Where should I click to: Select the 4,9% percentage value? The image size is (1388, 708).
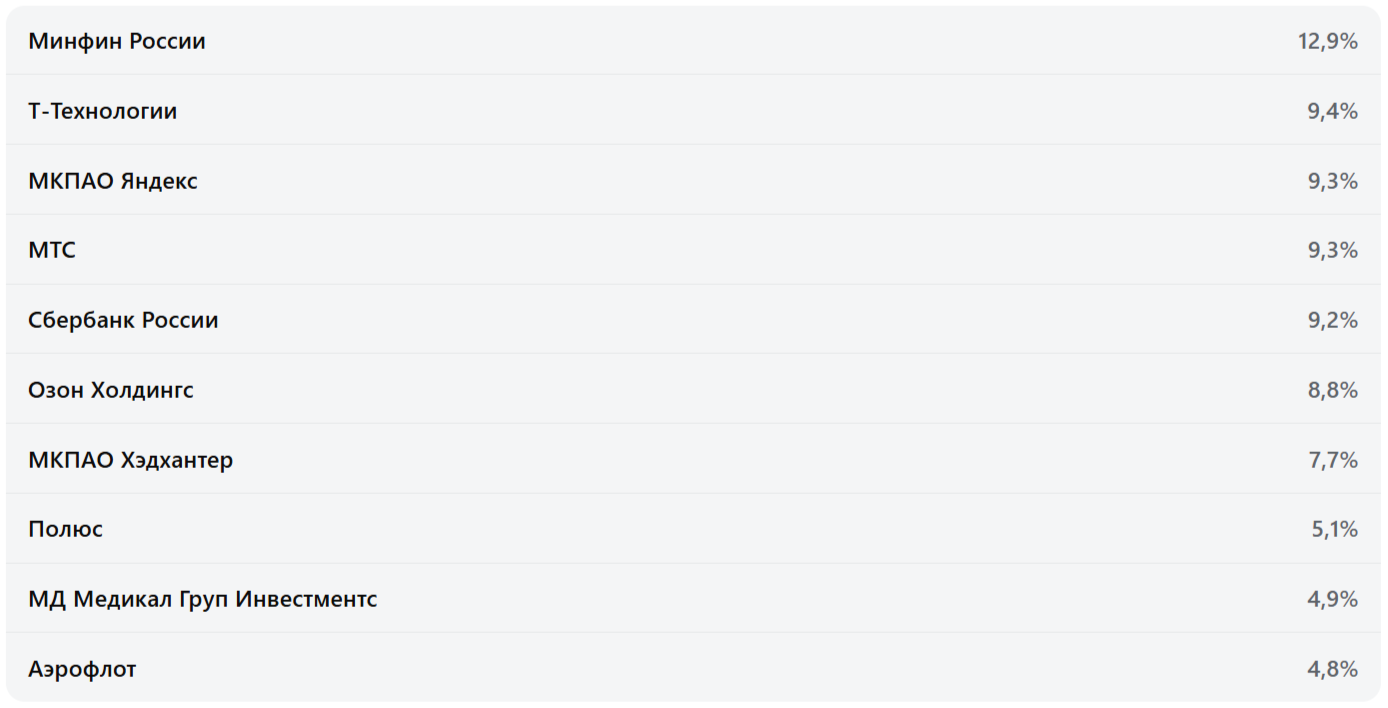pyautogui.click(x=1332, y=599)
